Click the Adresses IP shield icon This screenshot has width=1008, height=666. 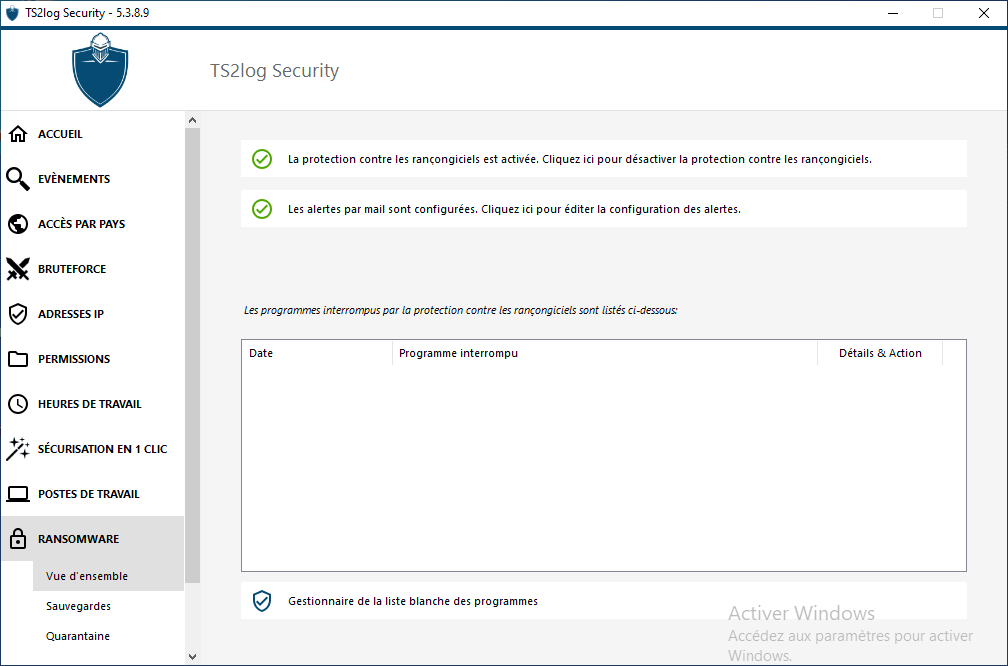[x=18, y=314]
